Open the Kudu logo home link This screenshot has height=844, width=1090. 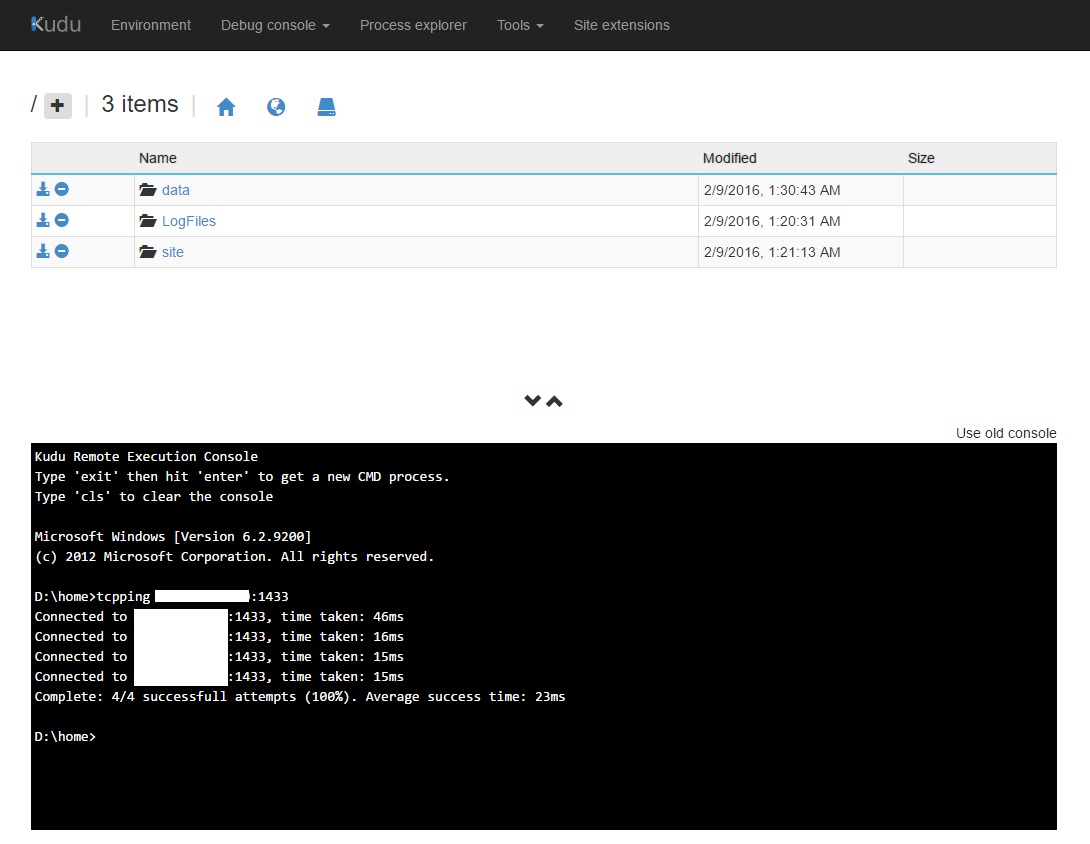click(56, 24)
